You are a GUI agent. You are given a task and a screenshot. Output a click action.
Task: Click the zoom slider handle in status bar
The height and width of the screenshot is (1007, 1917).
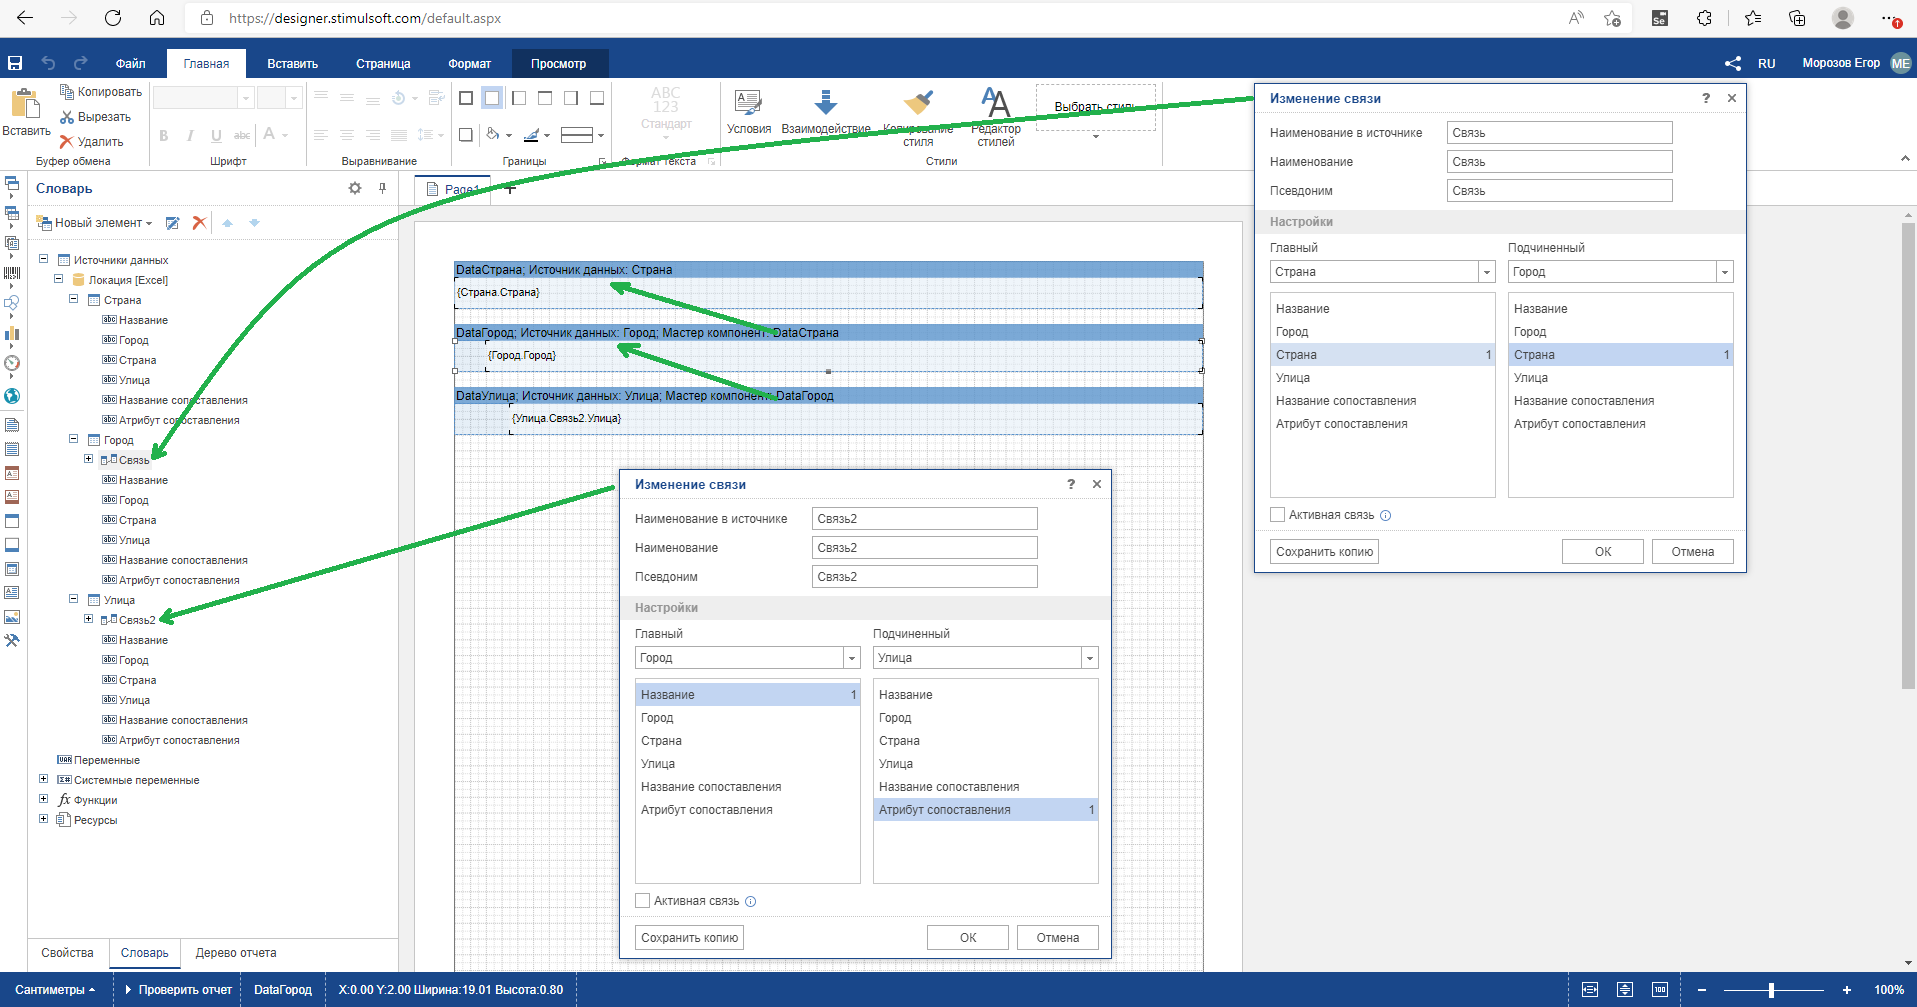tap(1771, 990)
